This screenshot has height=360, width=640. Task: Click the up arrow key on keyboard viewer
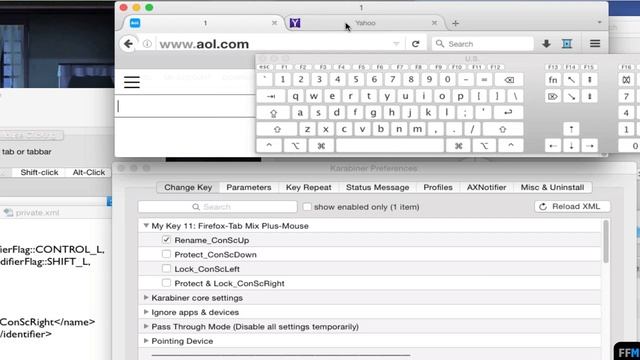coord(571,129)
